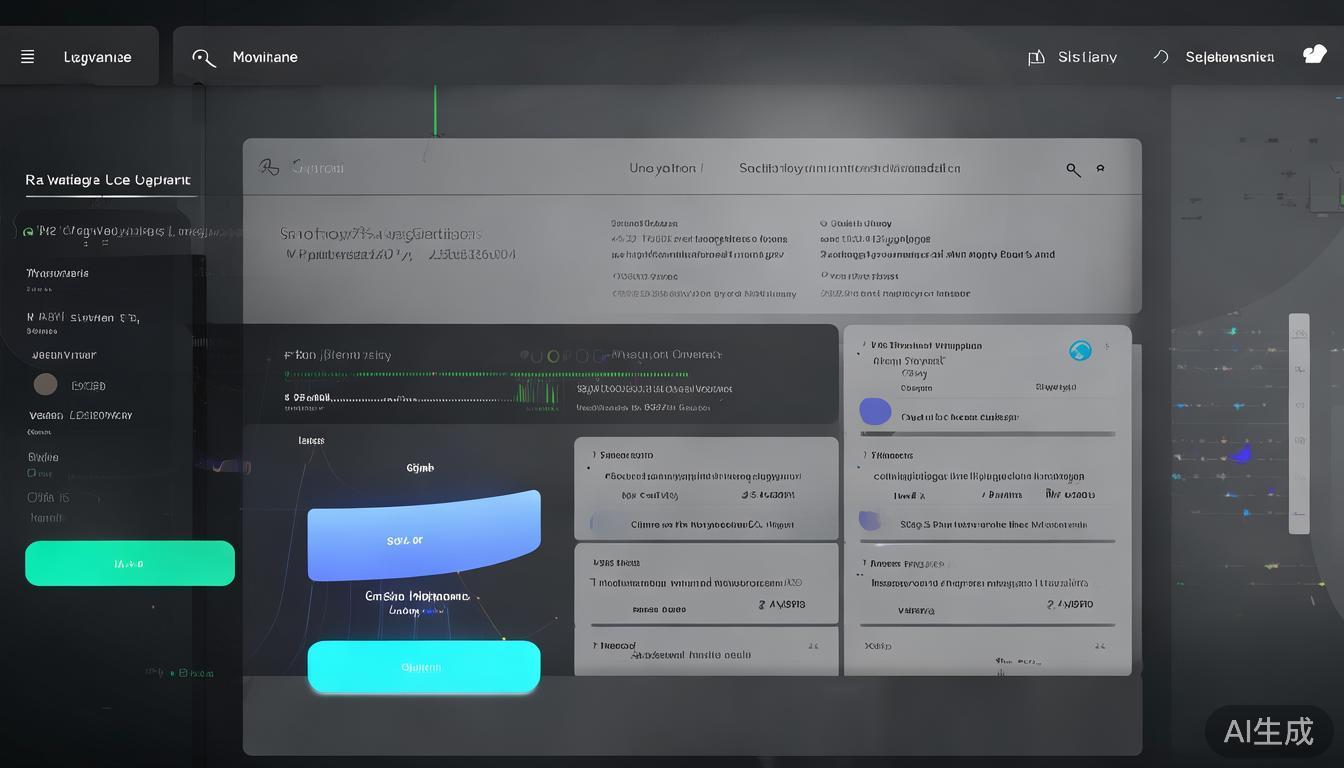The width and height of the screenshot is (1344, 768).
Task: Click the small icon right of panel search
Action: point(1101,169)
